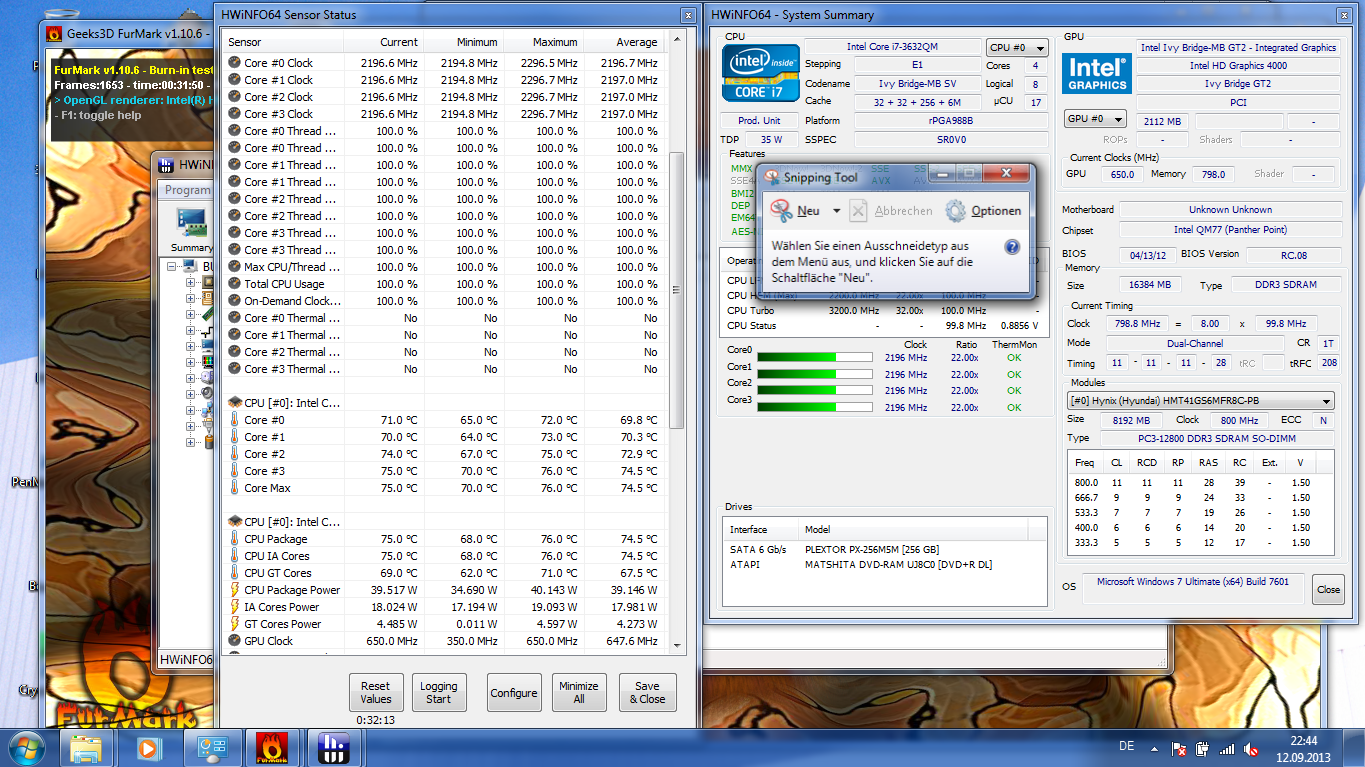Select the Total CPU Usage sensor row
Image resolution: width=1365 pixels, height=767 pixels.
(444, 284)
